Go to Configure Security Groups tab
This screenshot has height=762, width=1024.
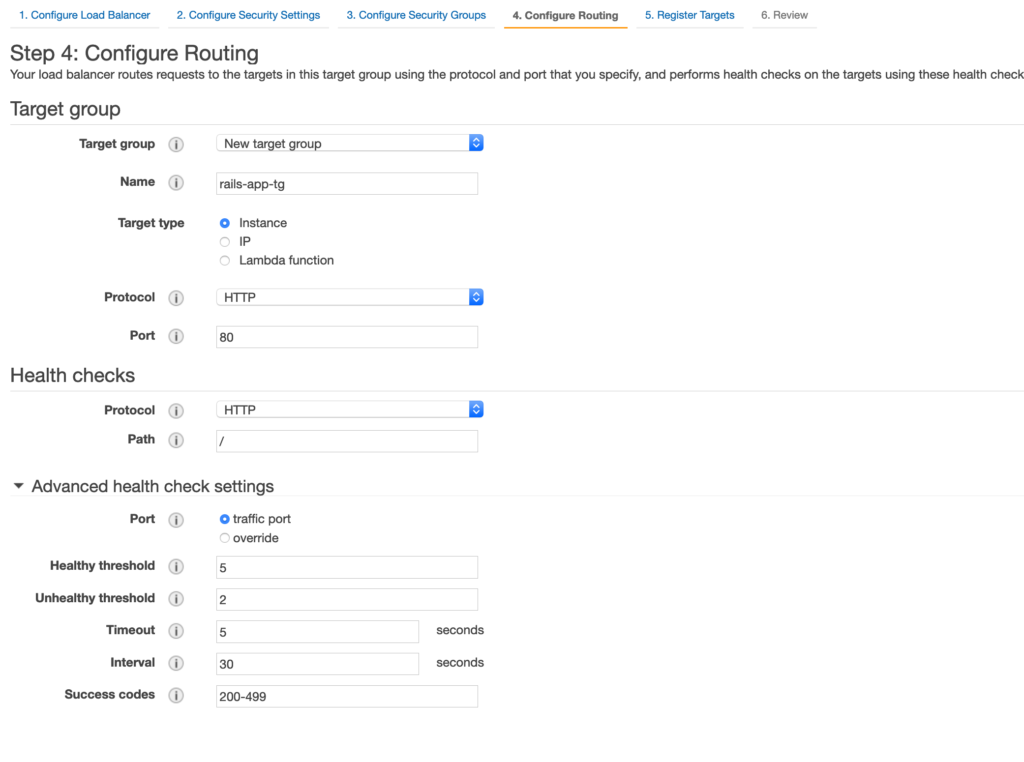(x=416, y=15)
